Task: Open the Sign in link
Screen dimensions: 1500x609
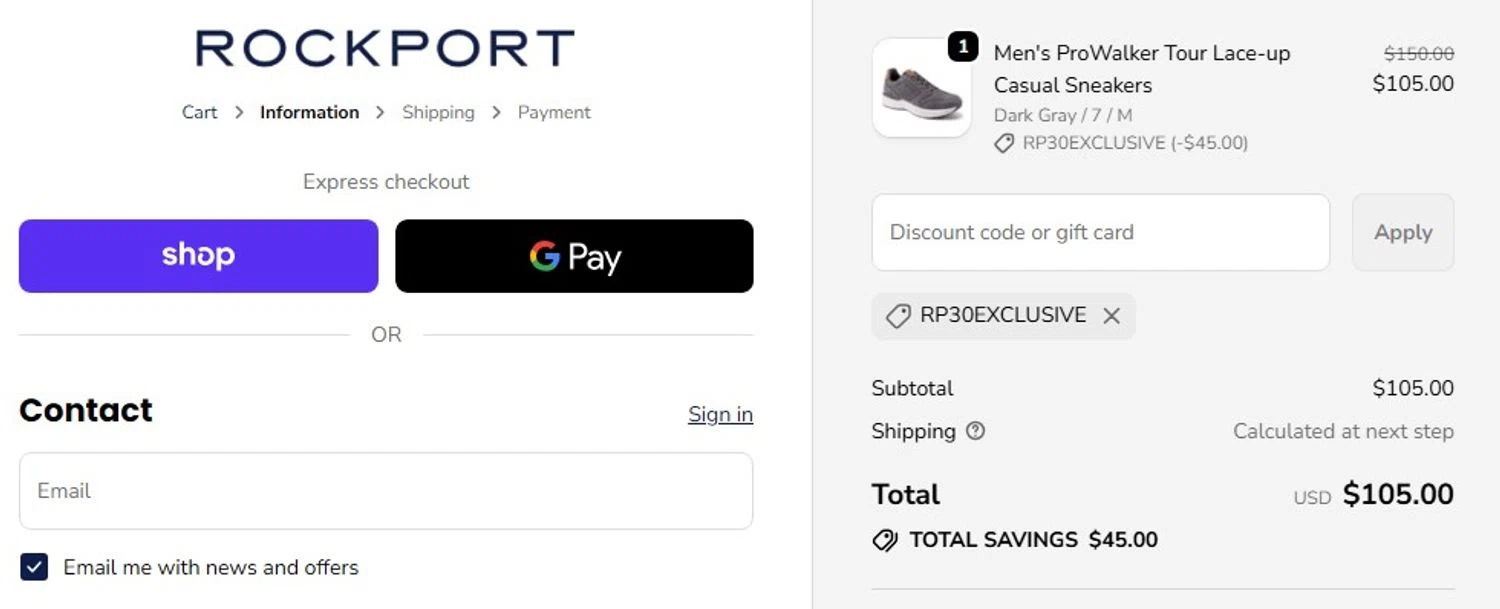Action: tap(720, 414)
